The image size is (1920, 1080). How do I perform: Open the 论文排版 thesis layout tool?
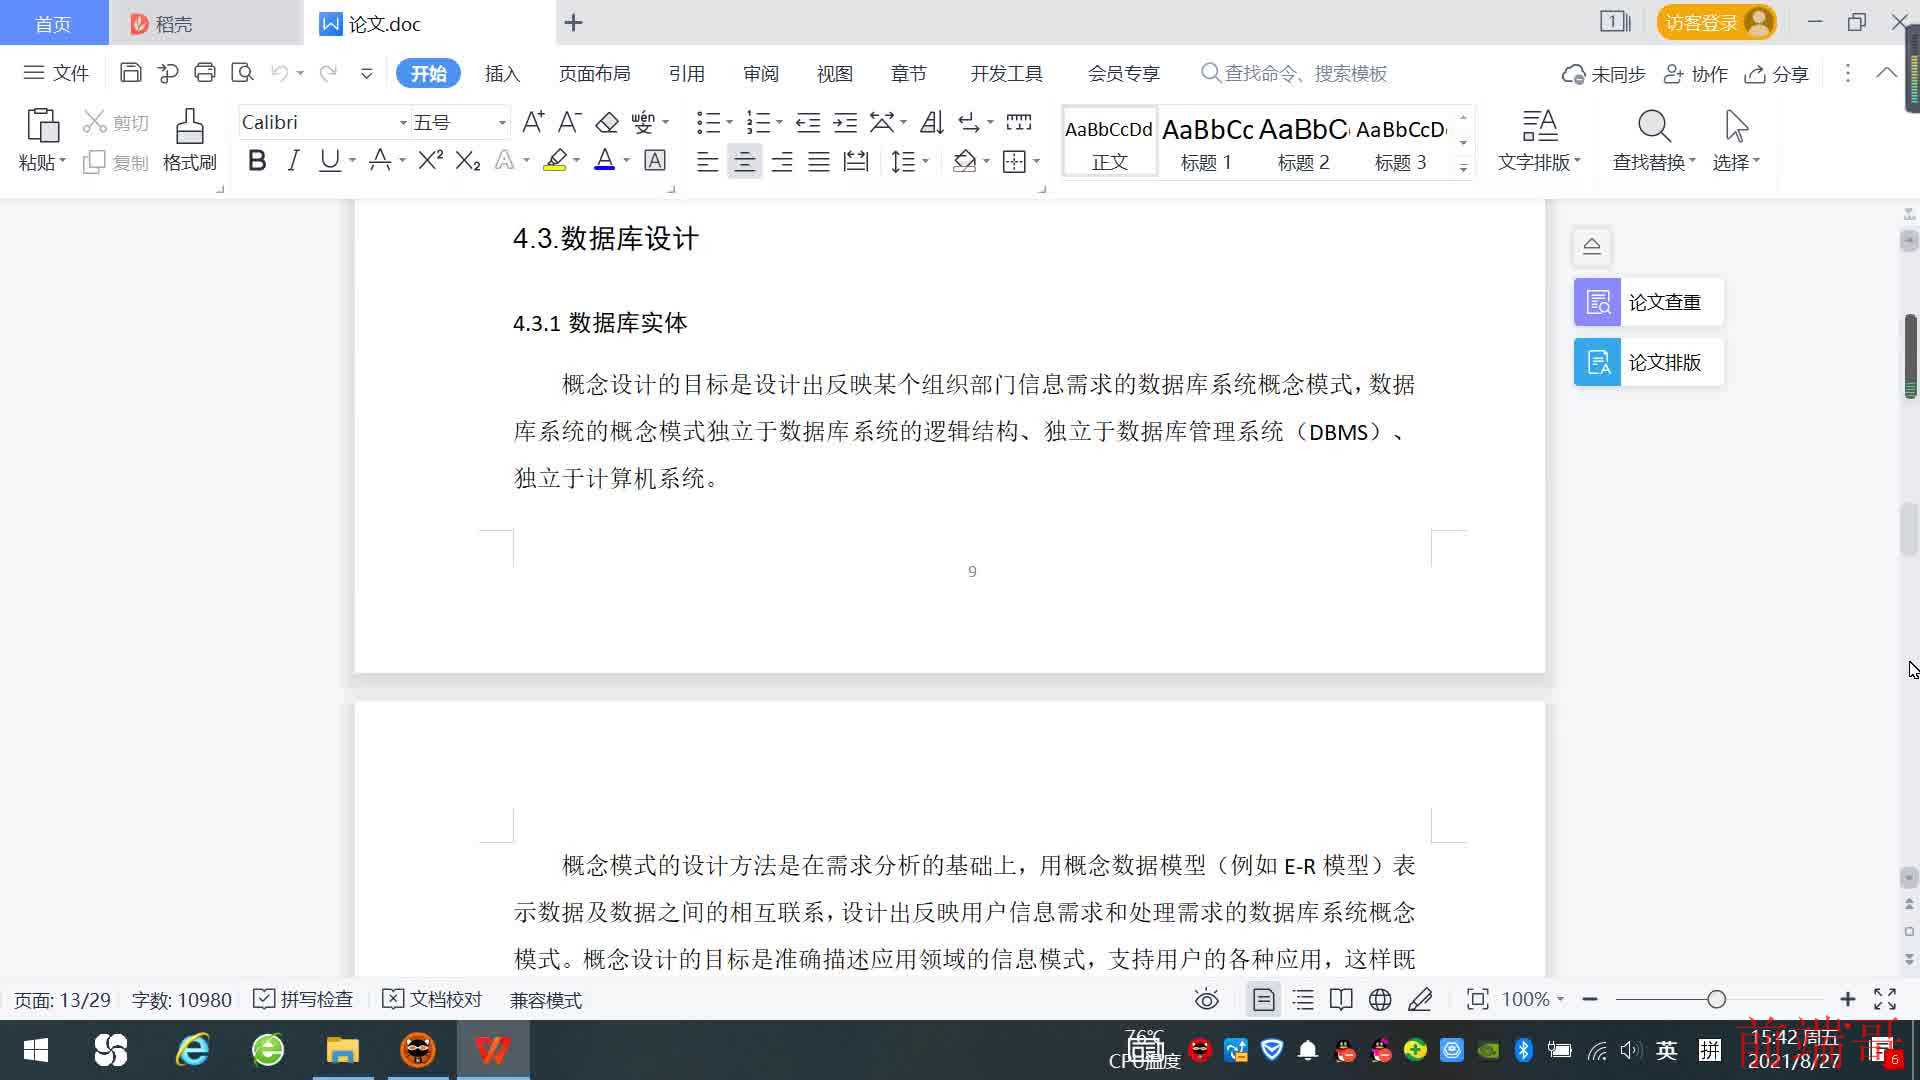[x=1648, y=362]
